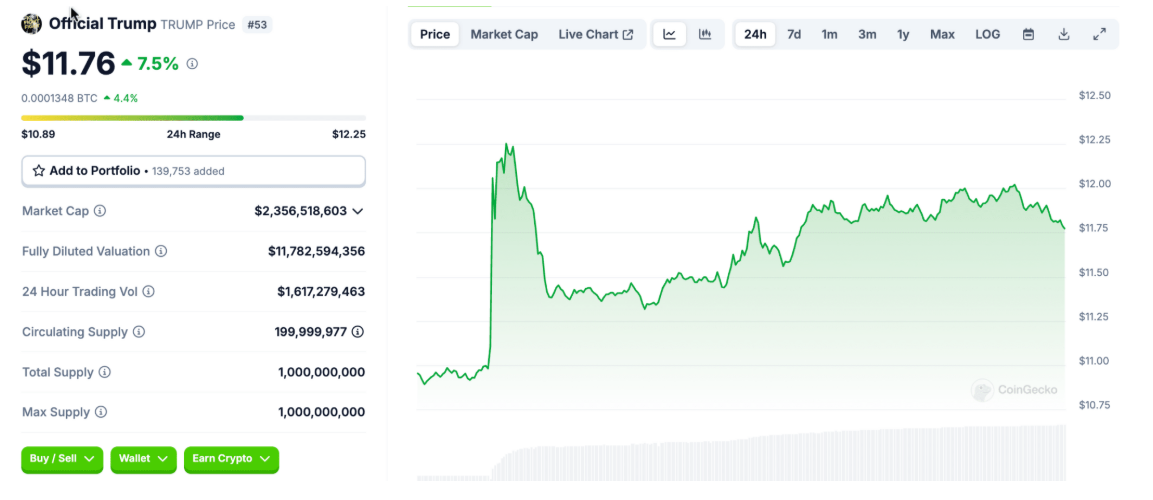
Task: Click the CoinGecko logo on chart
Action: tap(1015, 390)
